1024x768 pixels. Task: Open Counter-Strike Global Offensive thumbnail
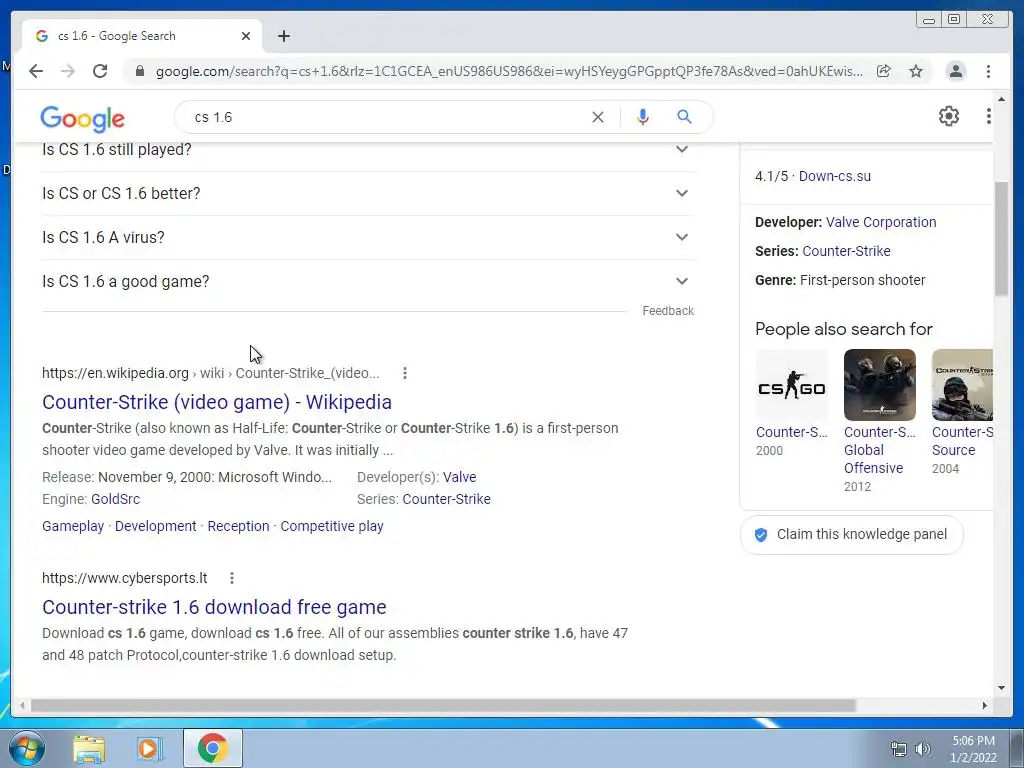[x=880, y=385]
